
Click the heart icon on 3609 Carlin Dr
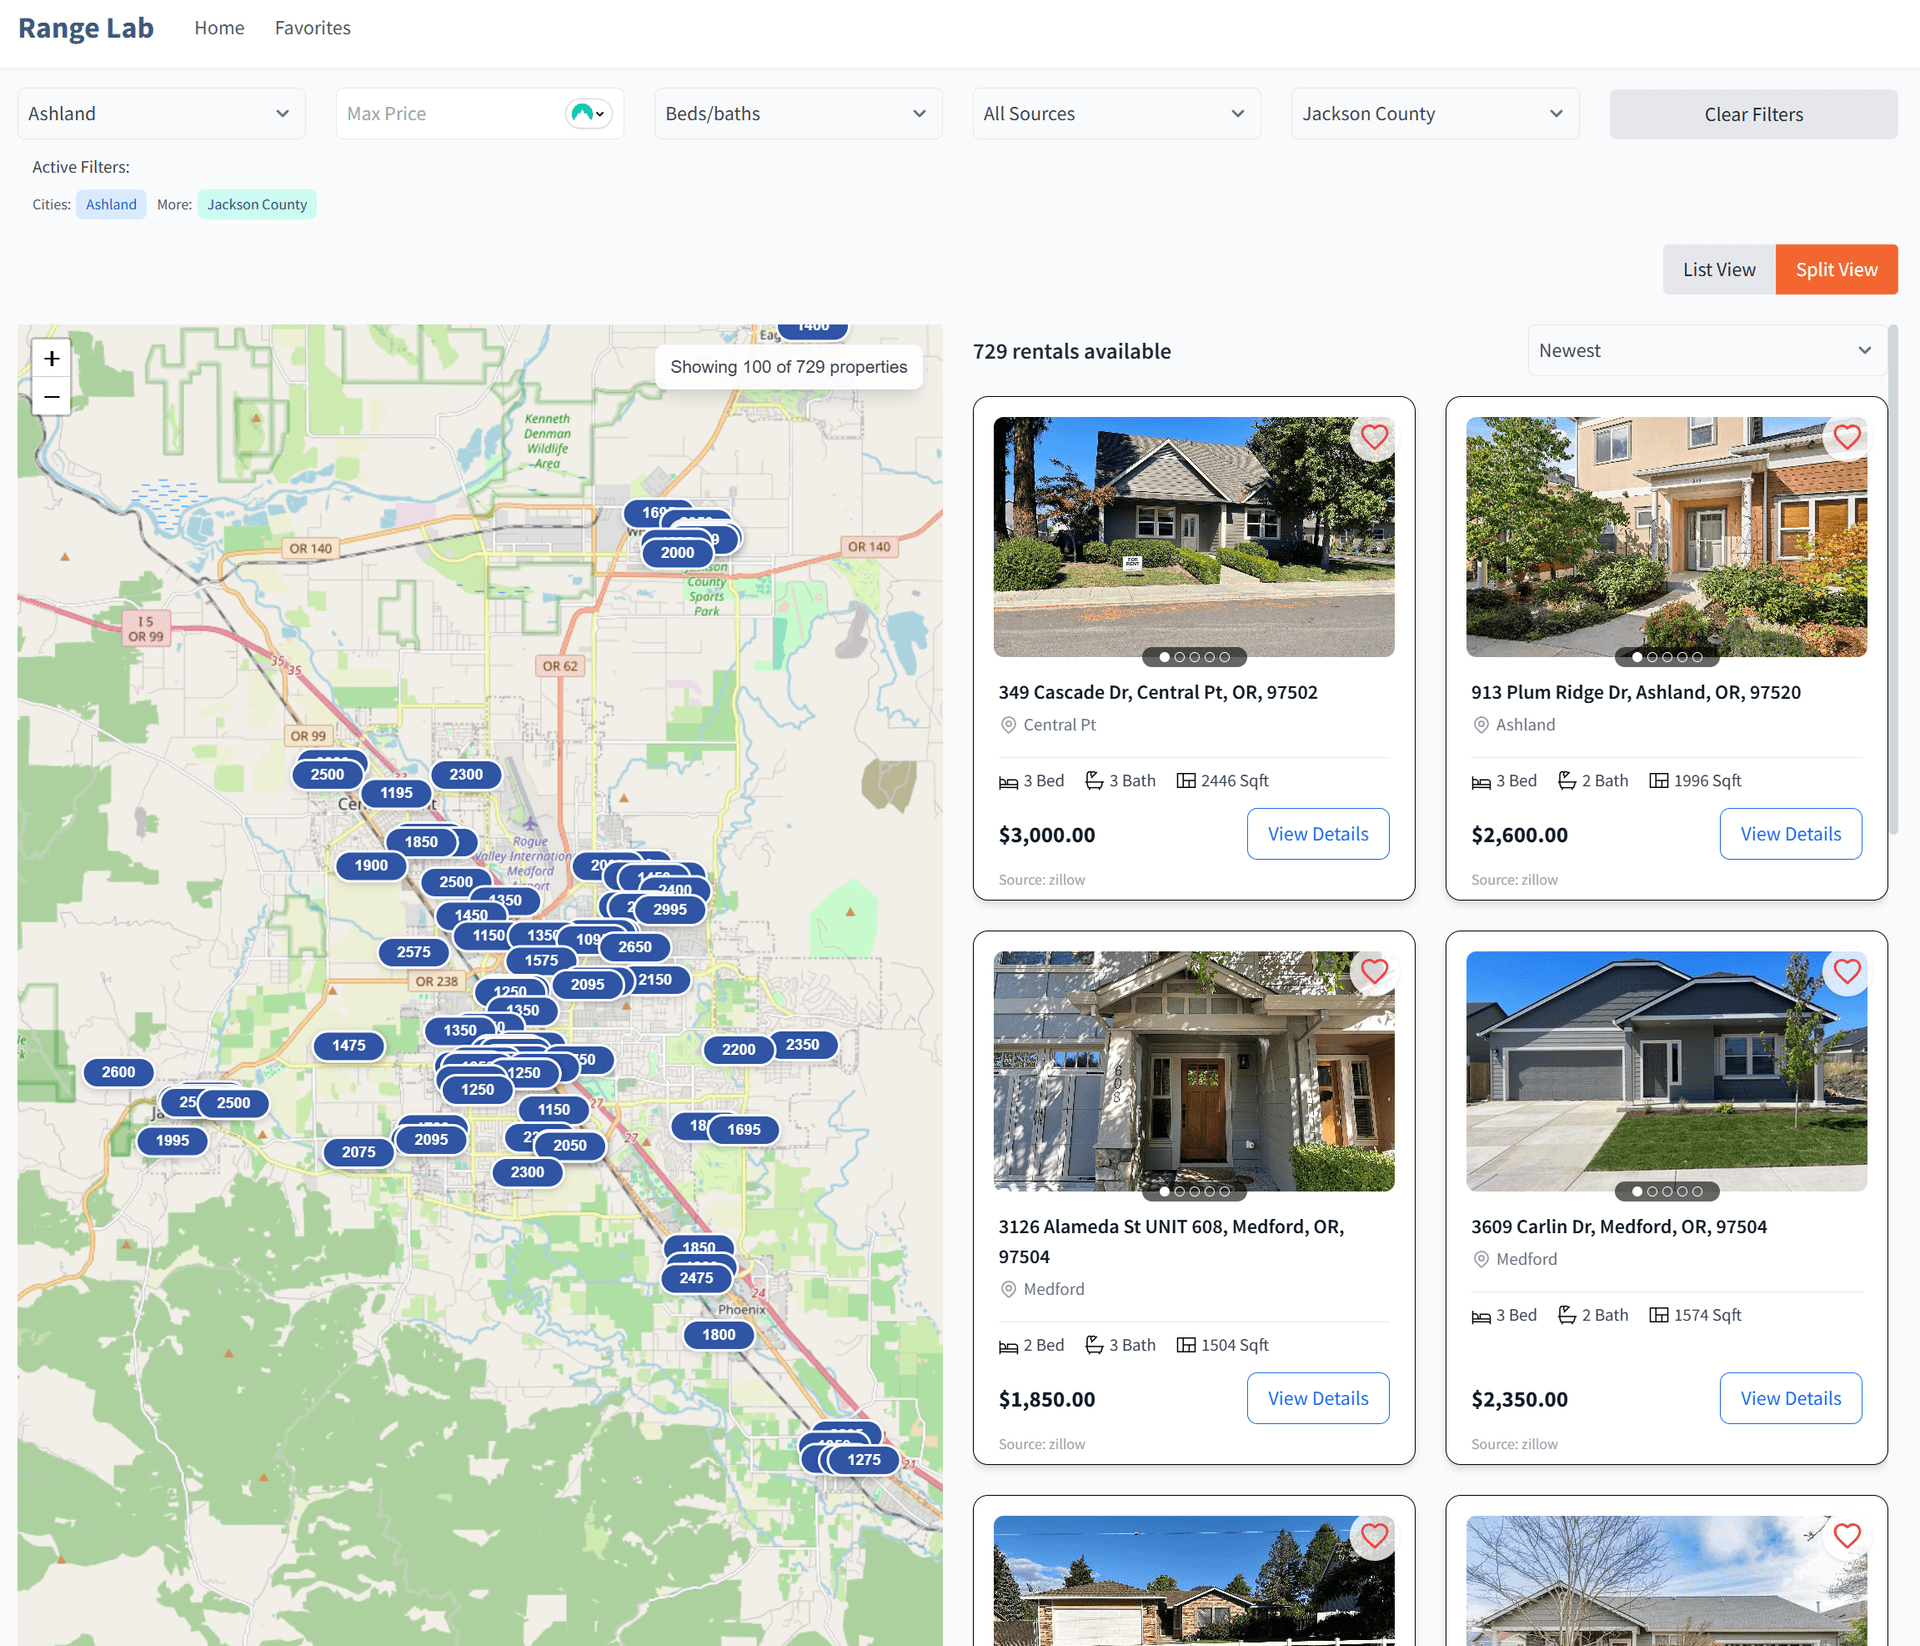(1846, 971)
